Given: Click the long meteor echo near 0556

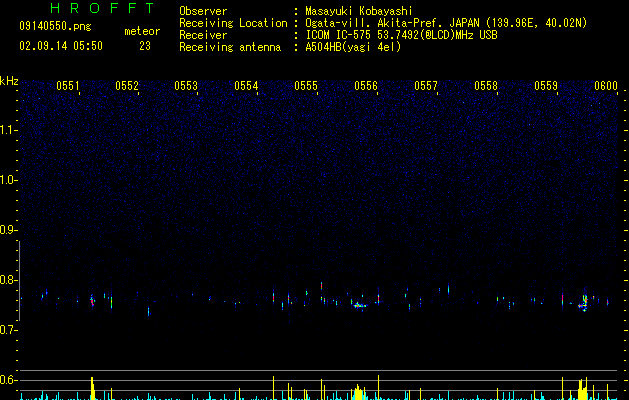Looking at the screenshot, I should pos(359,305).
